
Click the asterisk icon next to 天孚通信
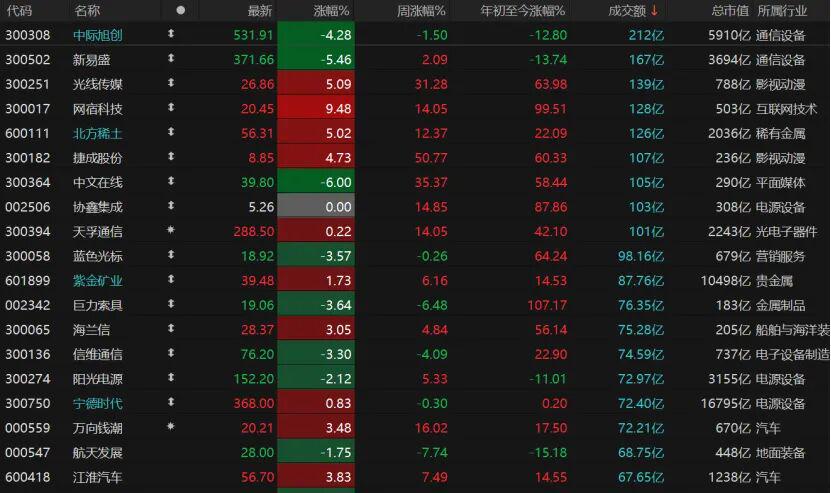click(x=171, y=231)
